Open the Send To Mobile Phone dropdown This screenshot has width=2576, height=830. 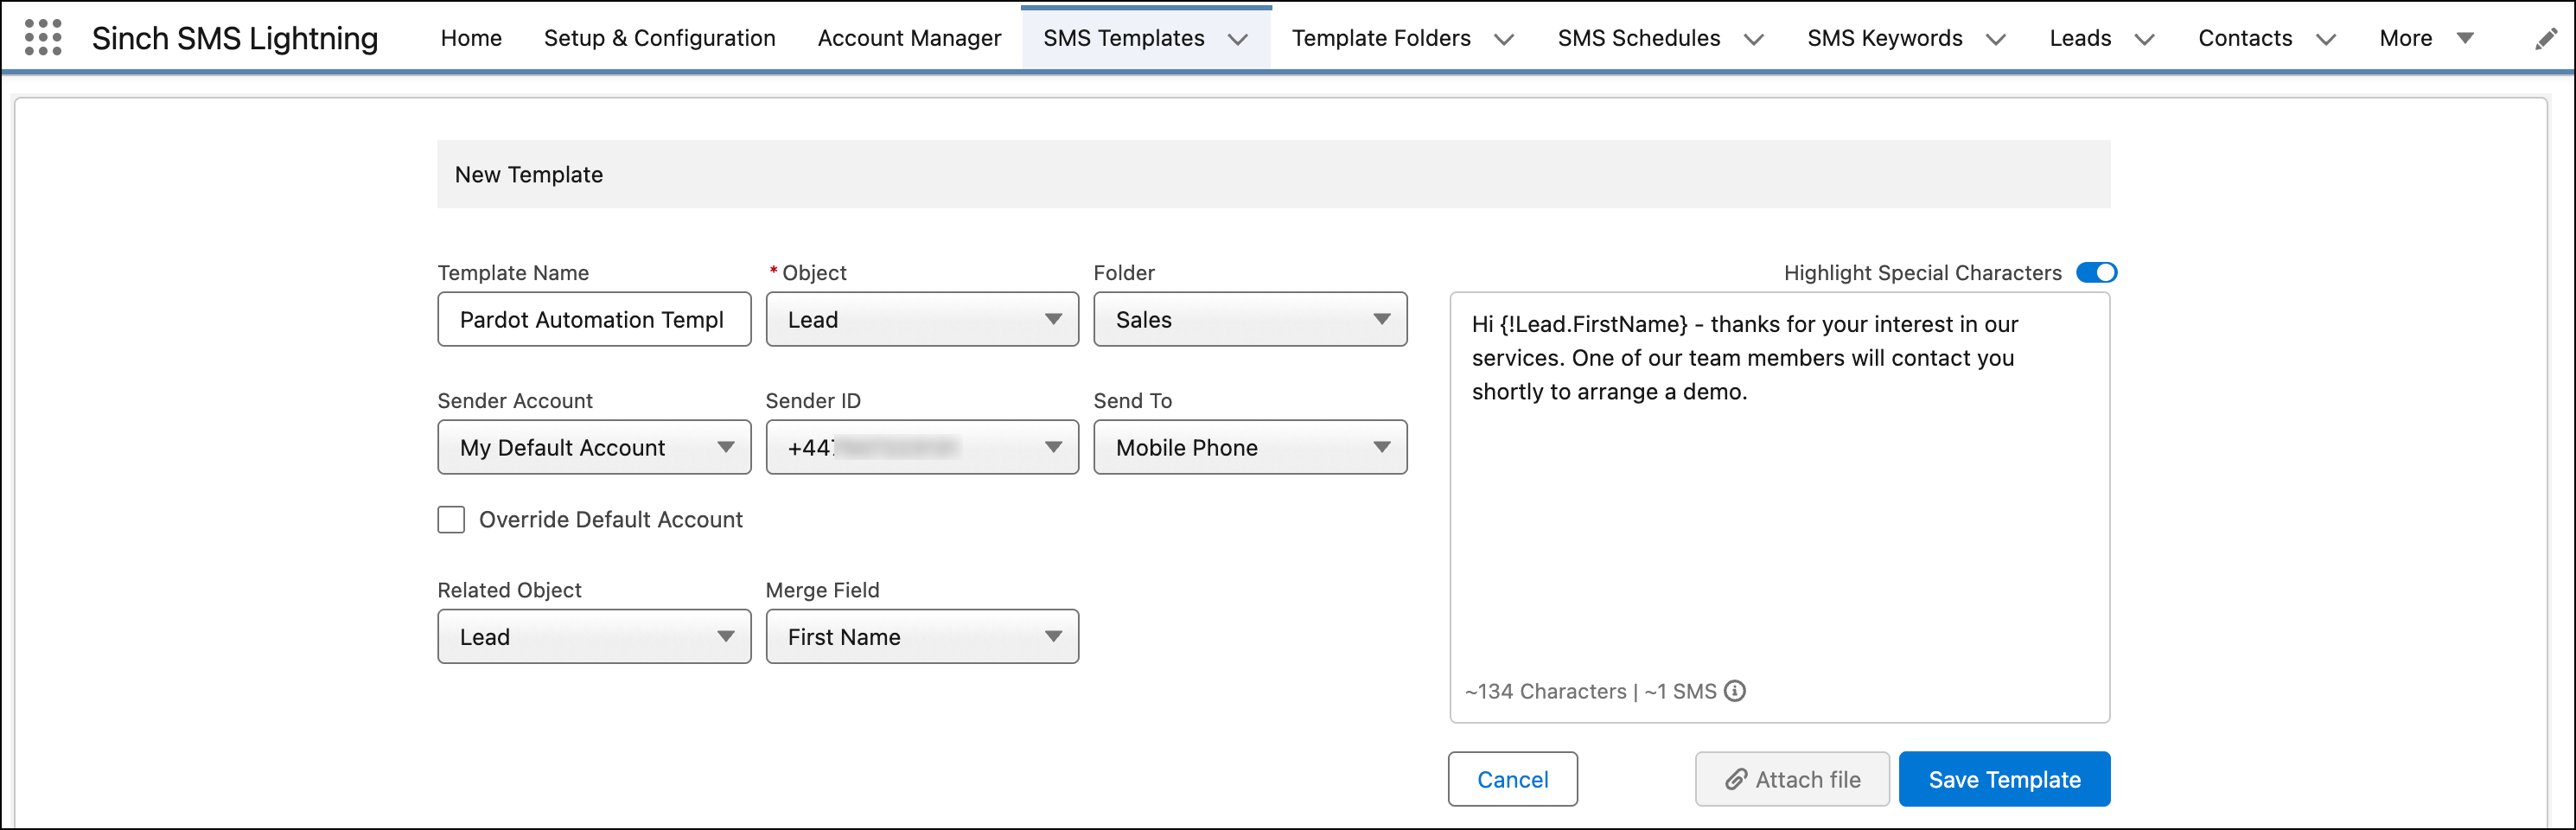pyautogui.click(x=1250, y=447)
